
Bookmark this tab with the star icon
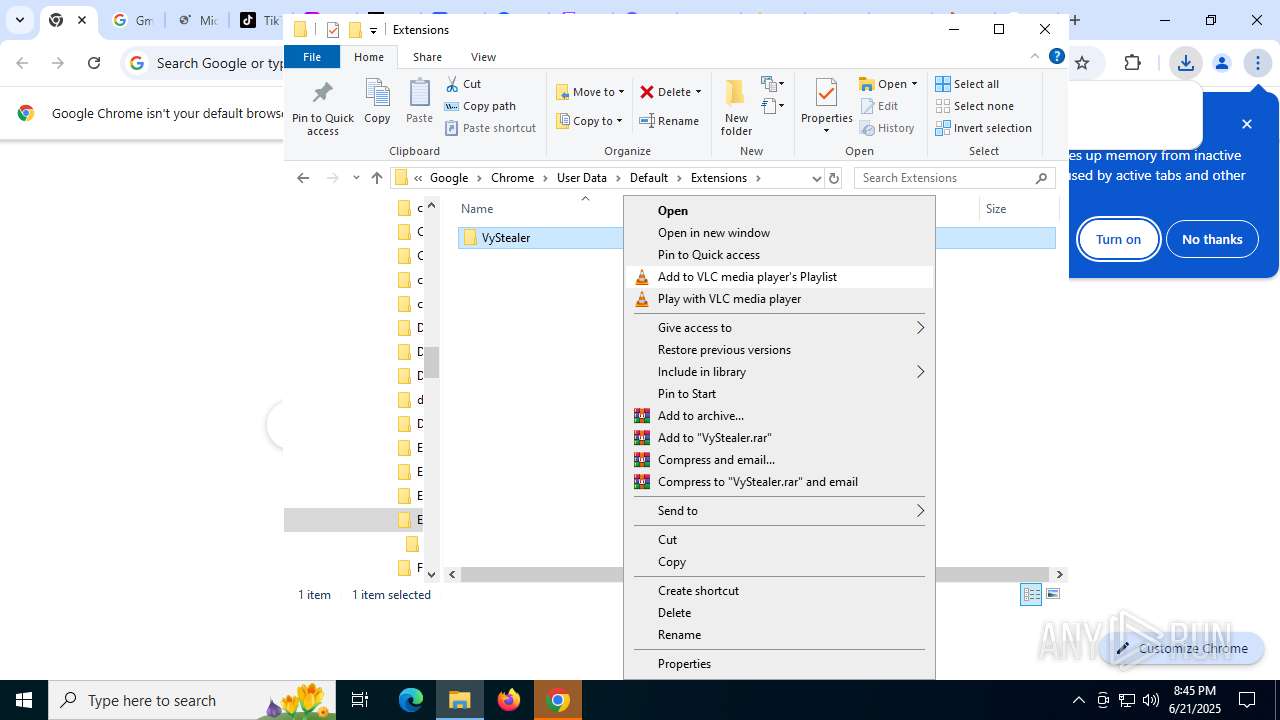tap(1082, 63)
